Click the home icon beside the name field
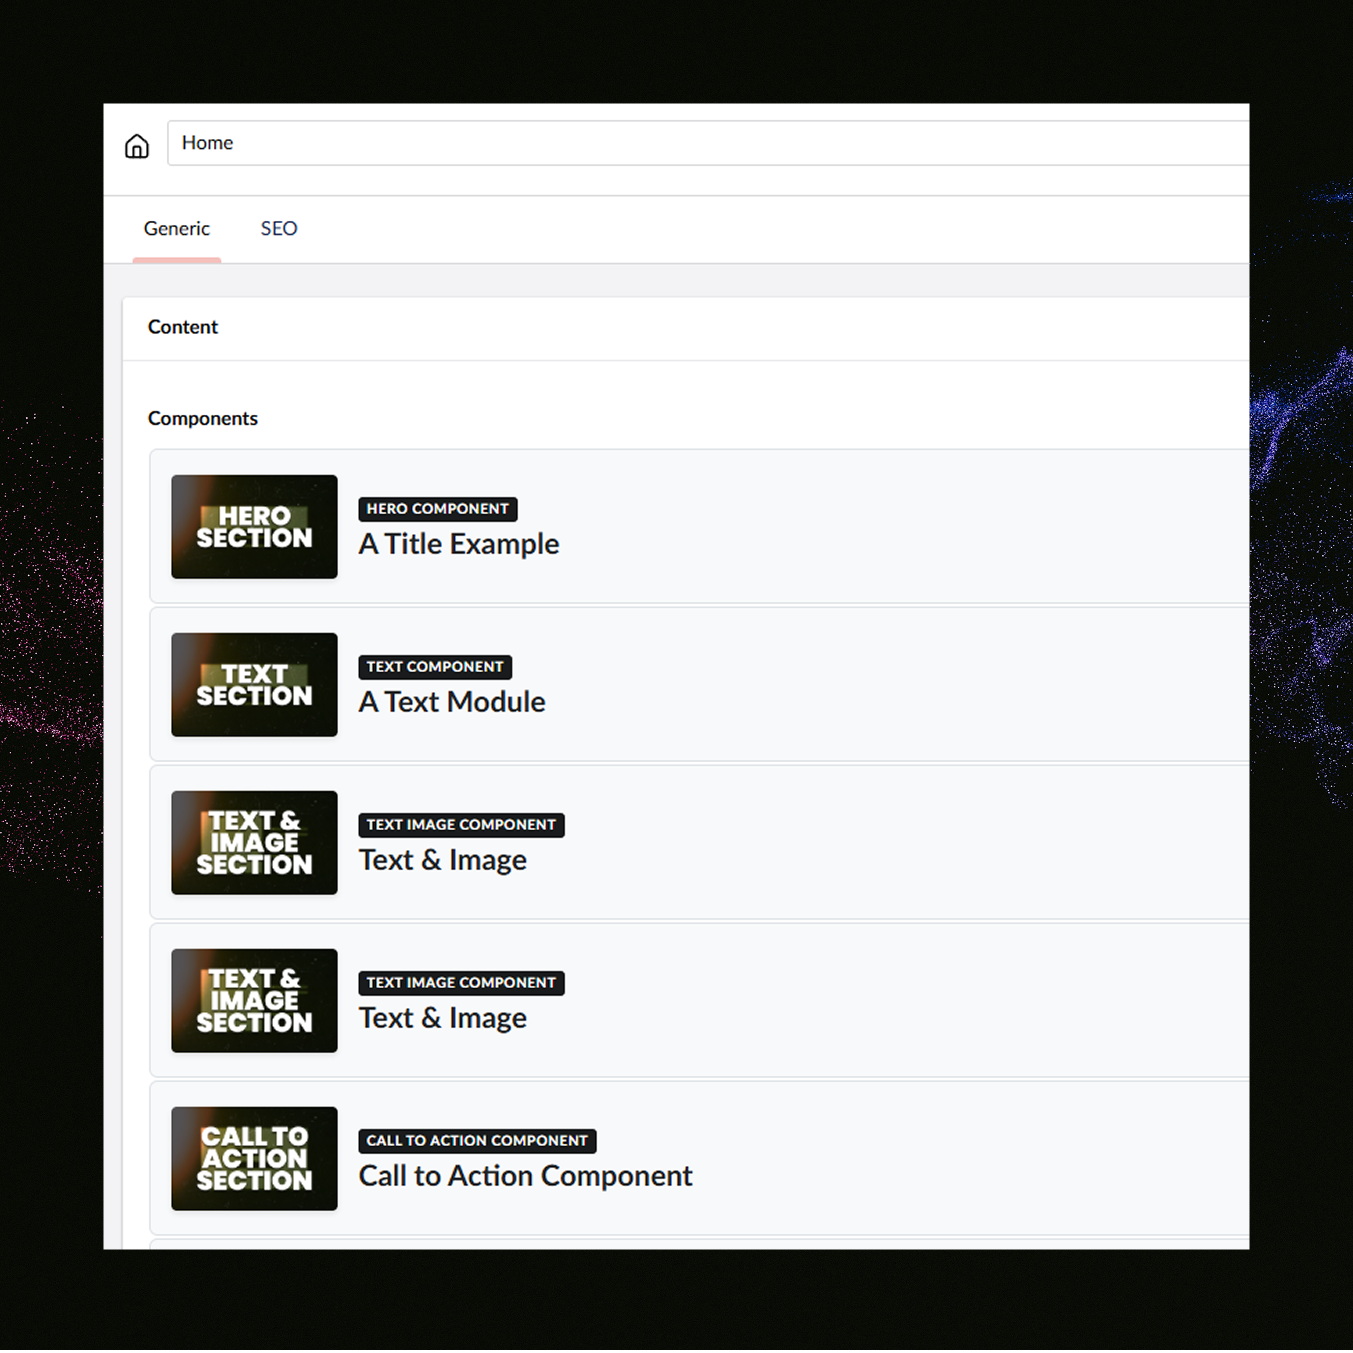This screenshot has width=1353, height=1353. (x=137, y=146)
